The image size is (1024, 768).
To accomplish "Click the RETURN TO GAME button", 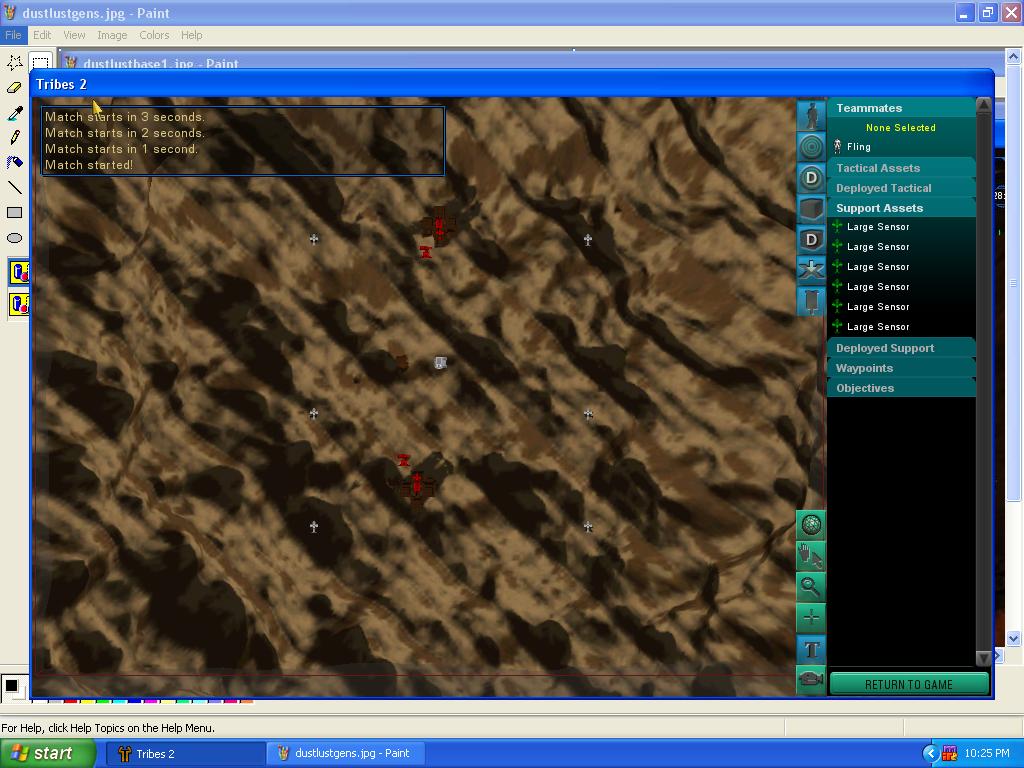I will (908, 684).
